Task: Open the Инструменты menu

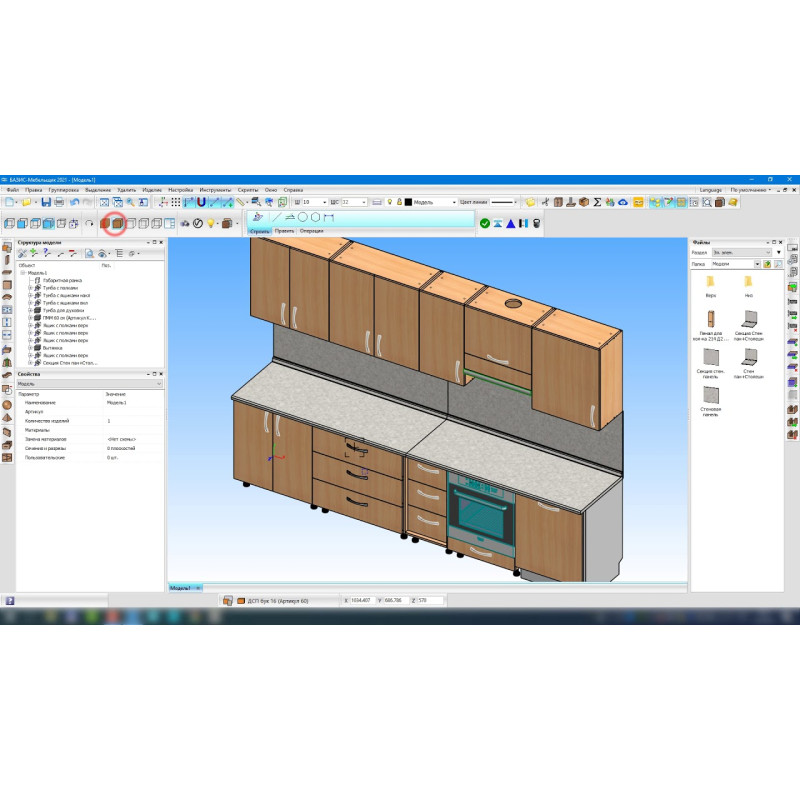Action: 215,189
